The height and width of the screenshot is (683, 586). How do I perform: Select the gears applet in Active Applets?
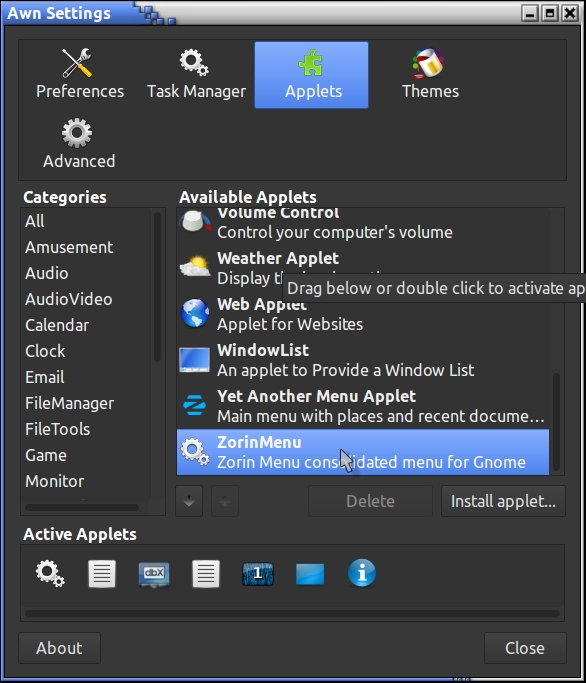tap(50, 574)
